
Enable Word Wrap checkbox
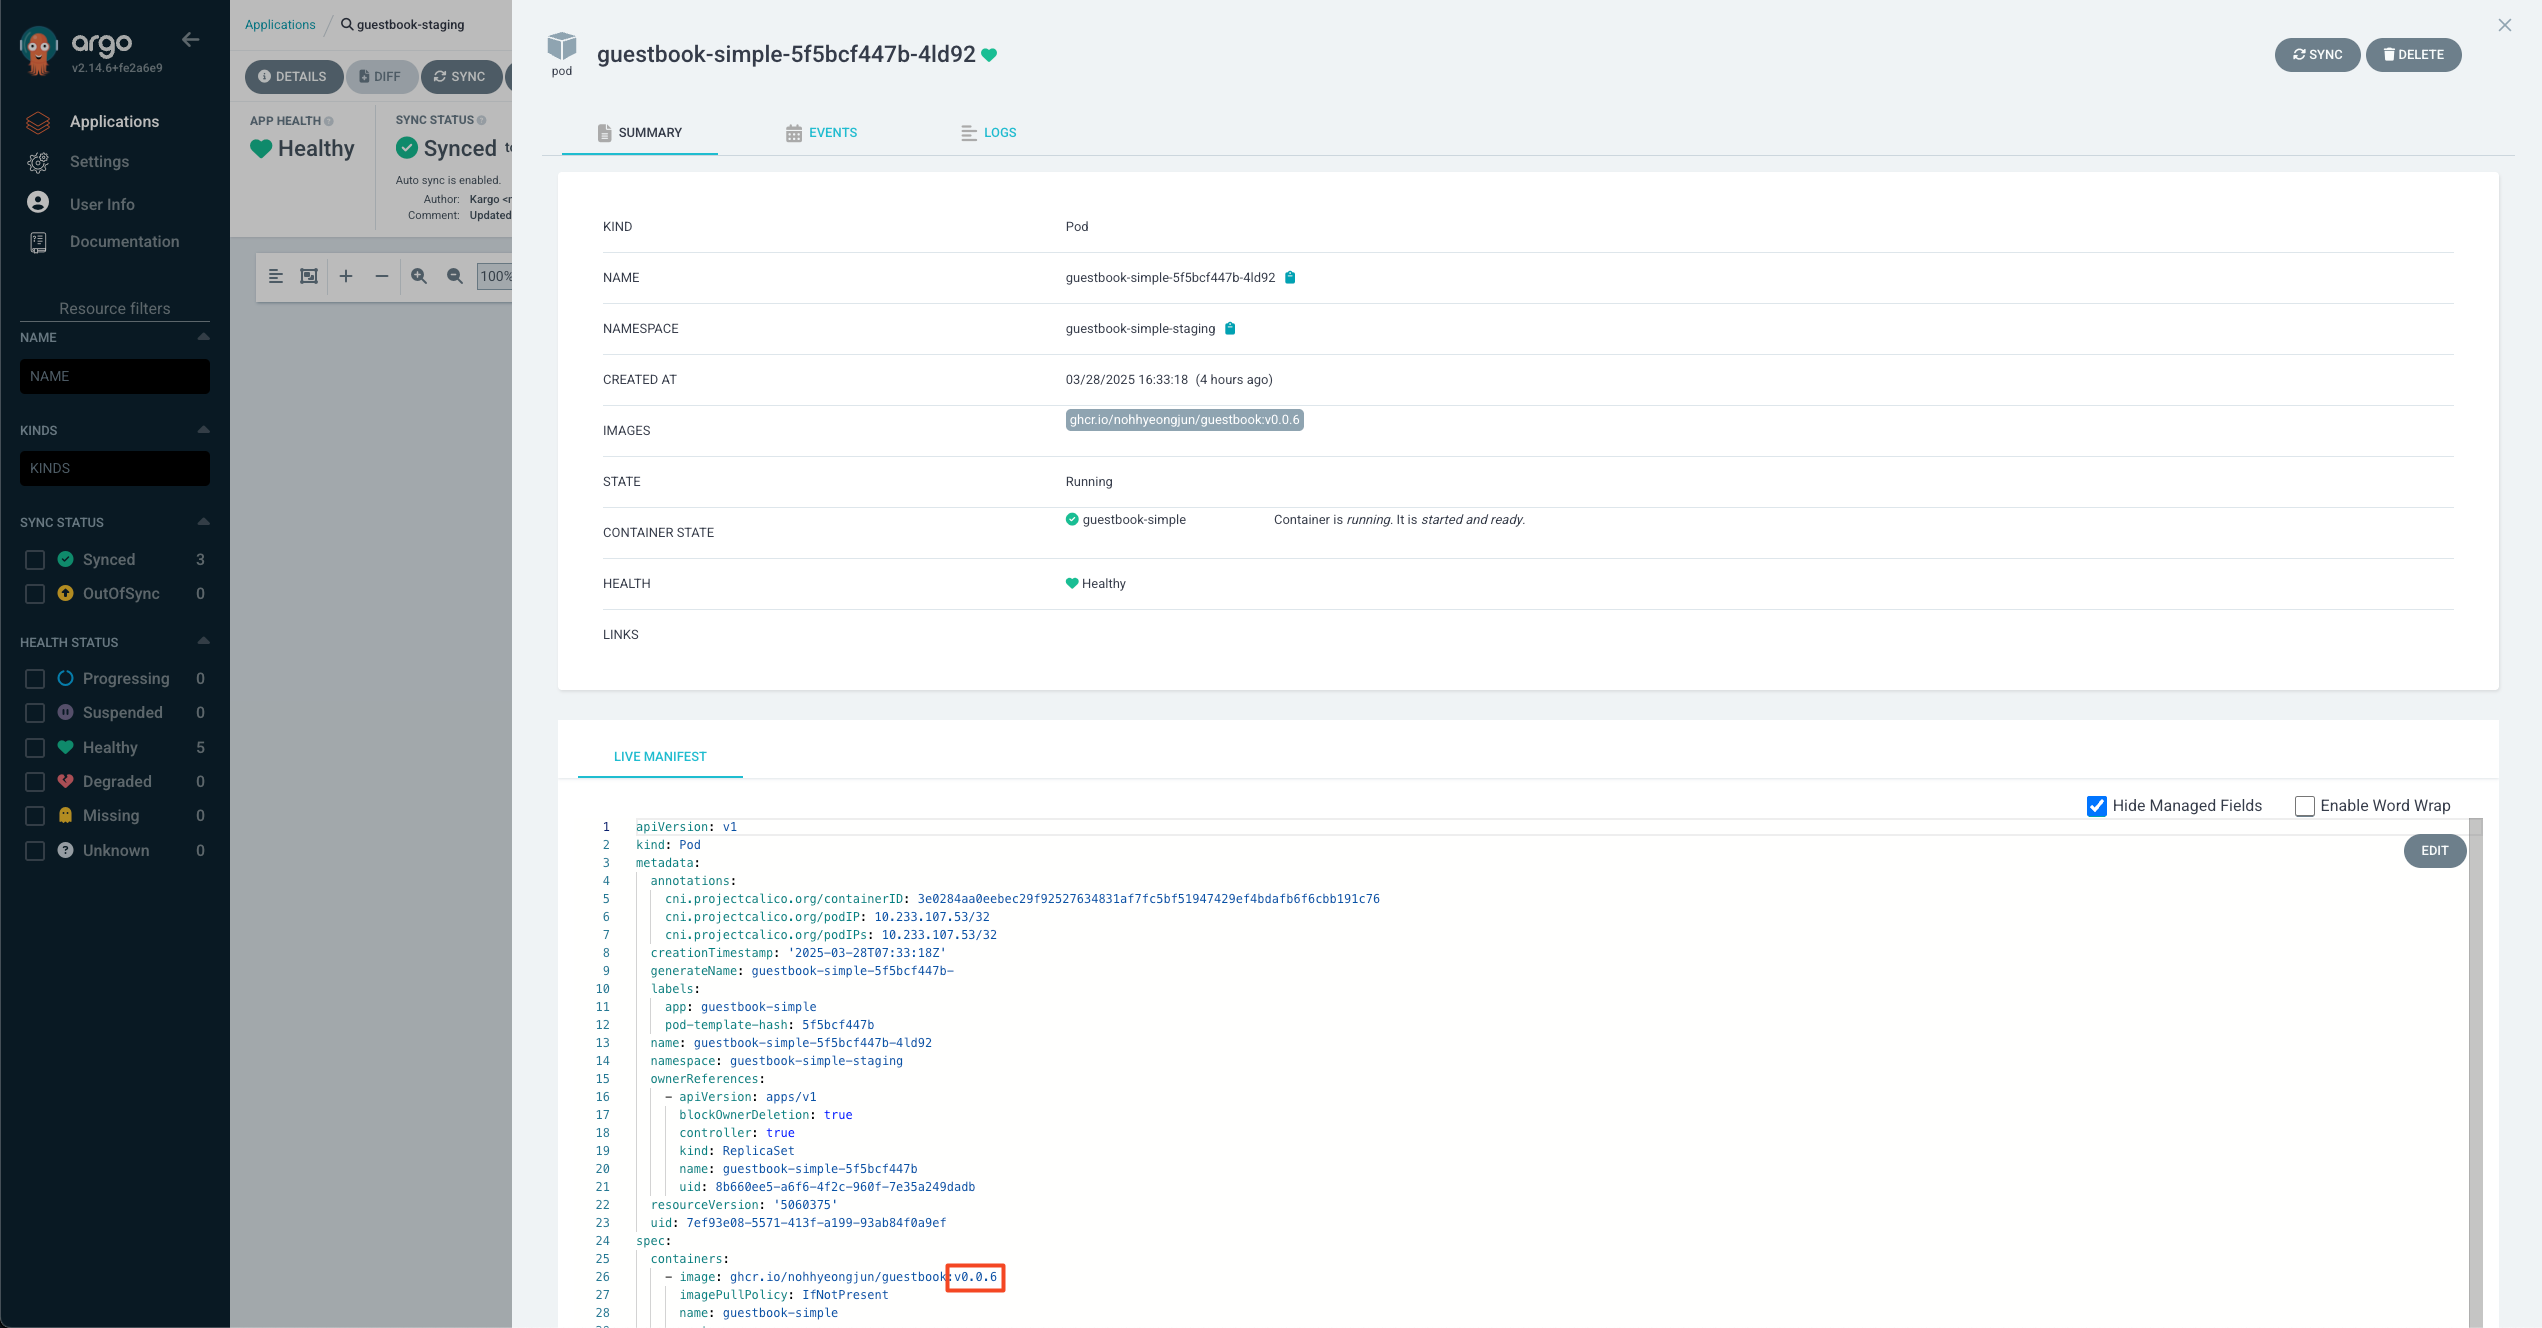2304,806
